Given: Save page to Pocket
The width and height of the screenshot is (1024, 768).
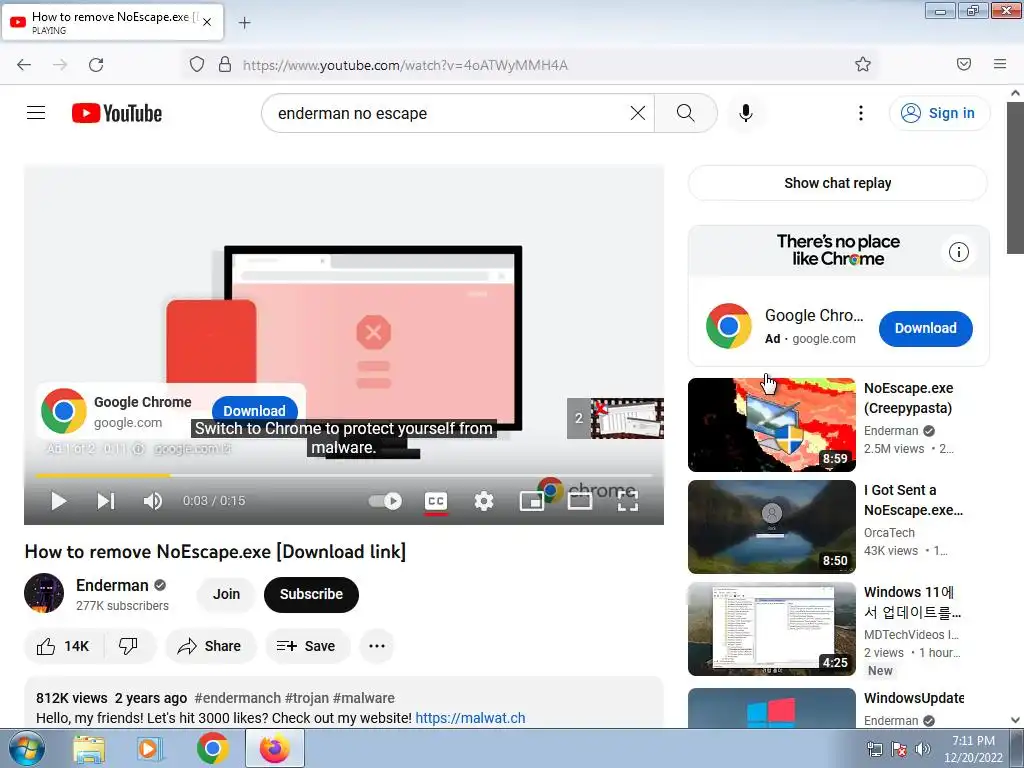Looking at the screenshot, I should point(963,64).
